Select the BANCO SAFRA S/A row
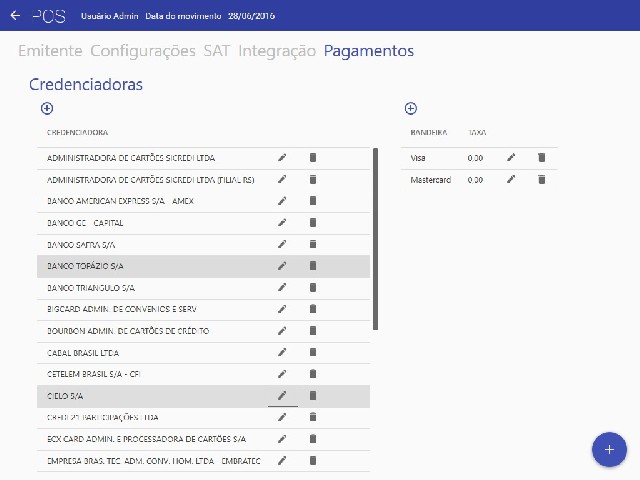The width and height of the screenshot is (640, 480). [203, 244]
